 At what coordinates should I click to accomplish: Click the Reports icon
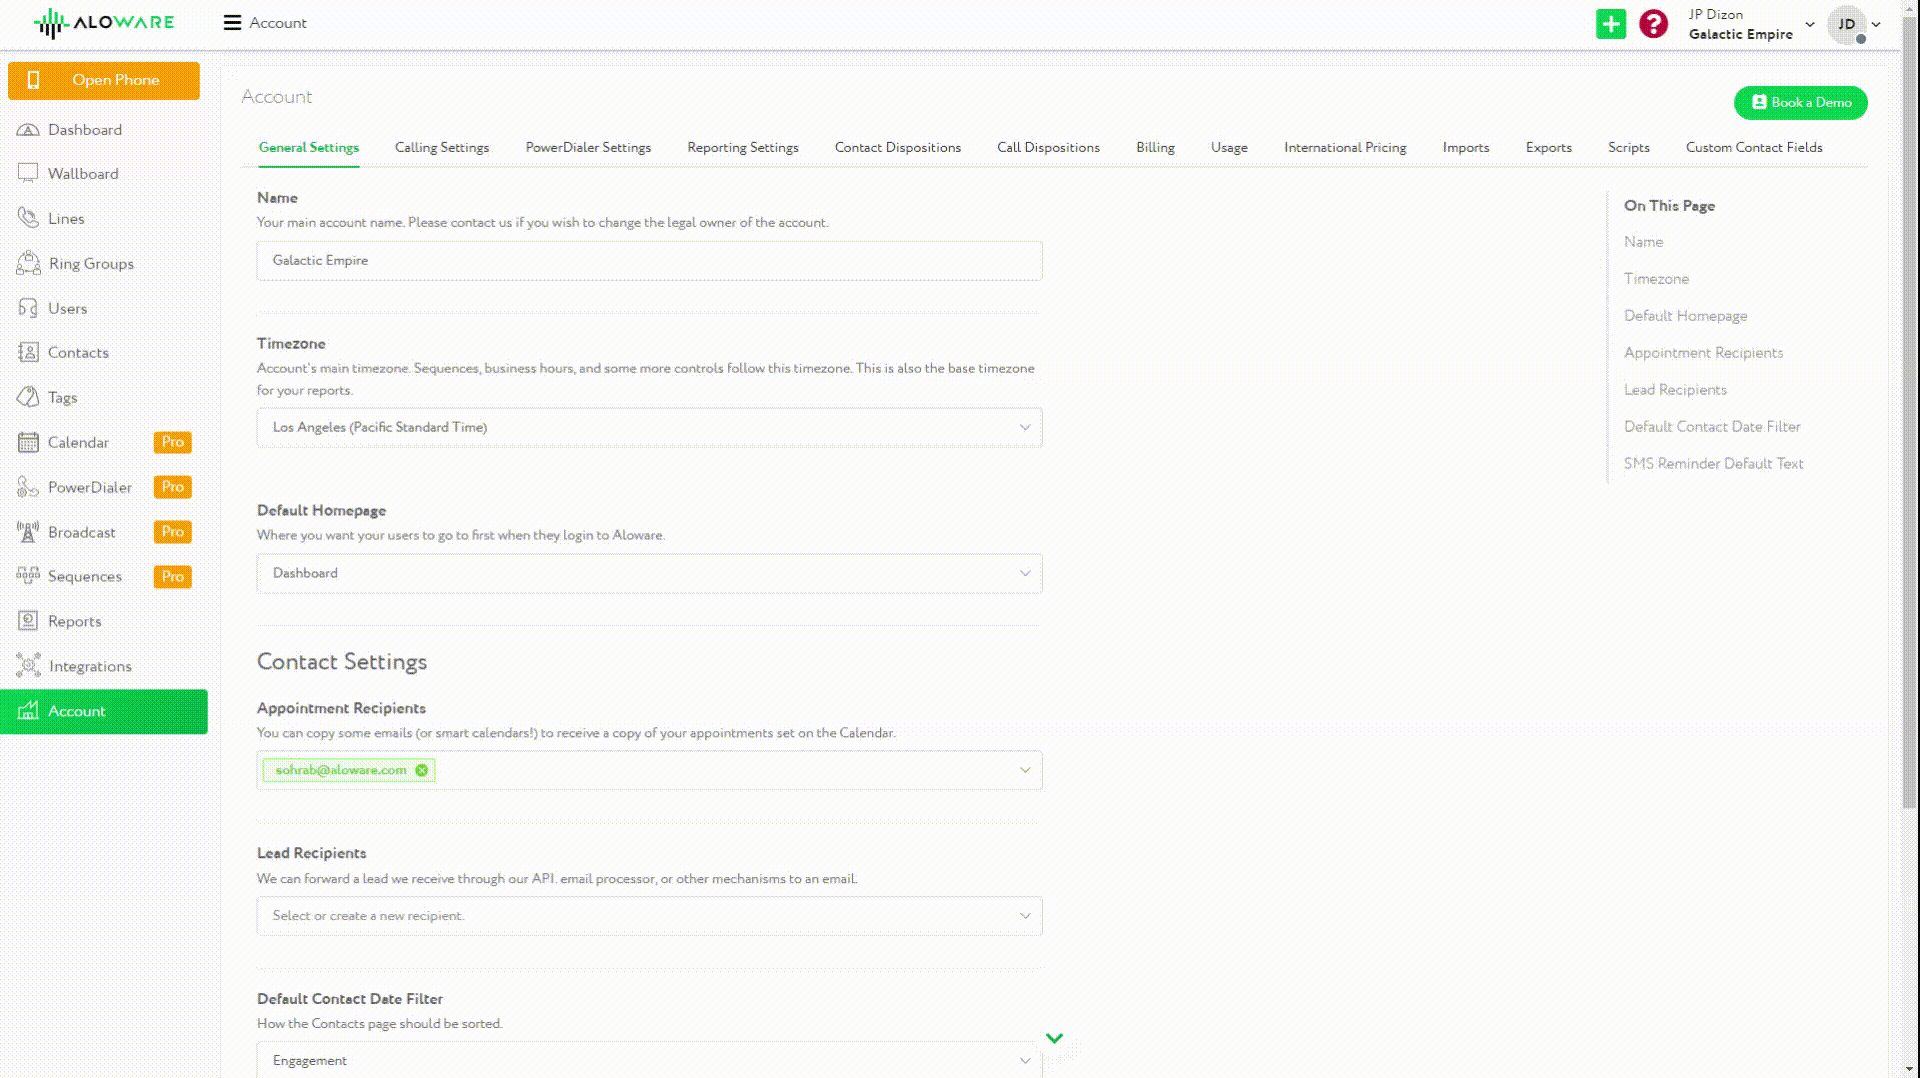click(x=28, y=621)
